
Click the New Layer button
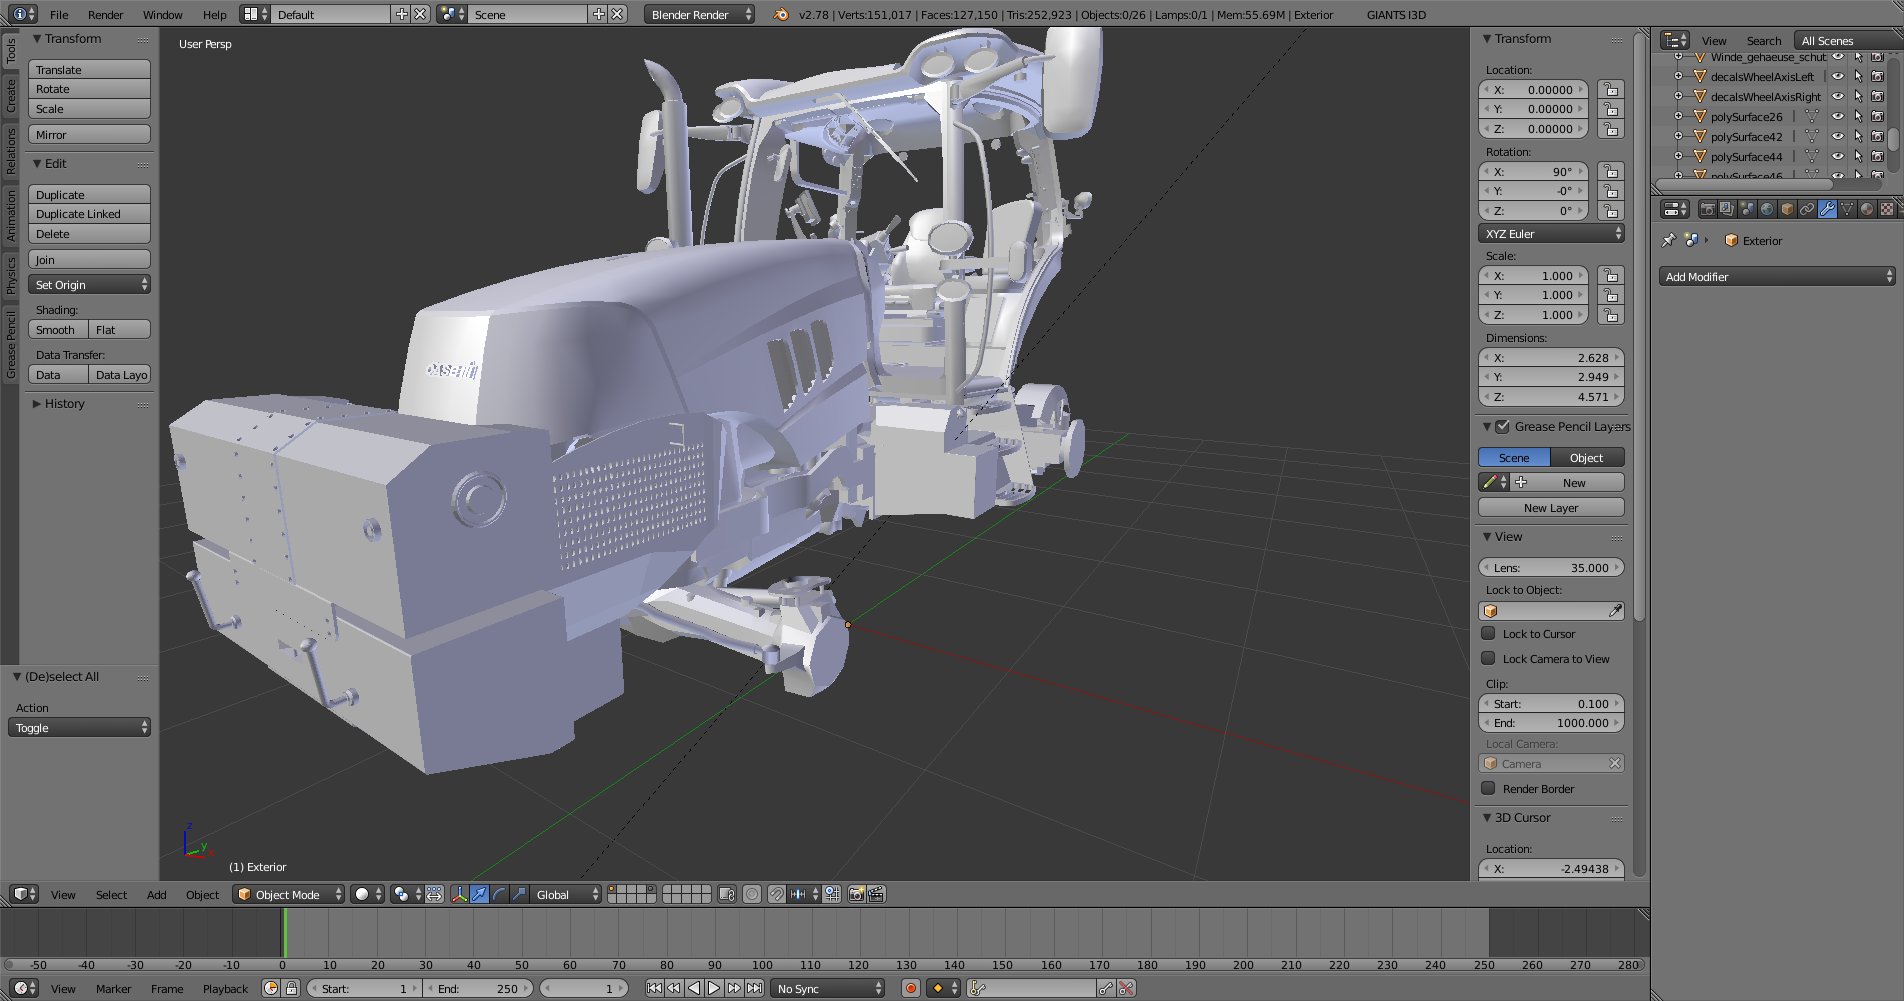click(1550, 508)
